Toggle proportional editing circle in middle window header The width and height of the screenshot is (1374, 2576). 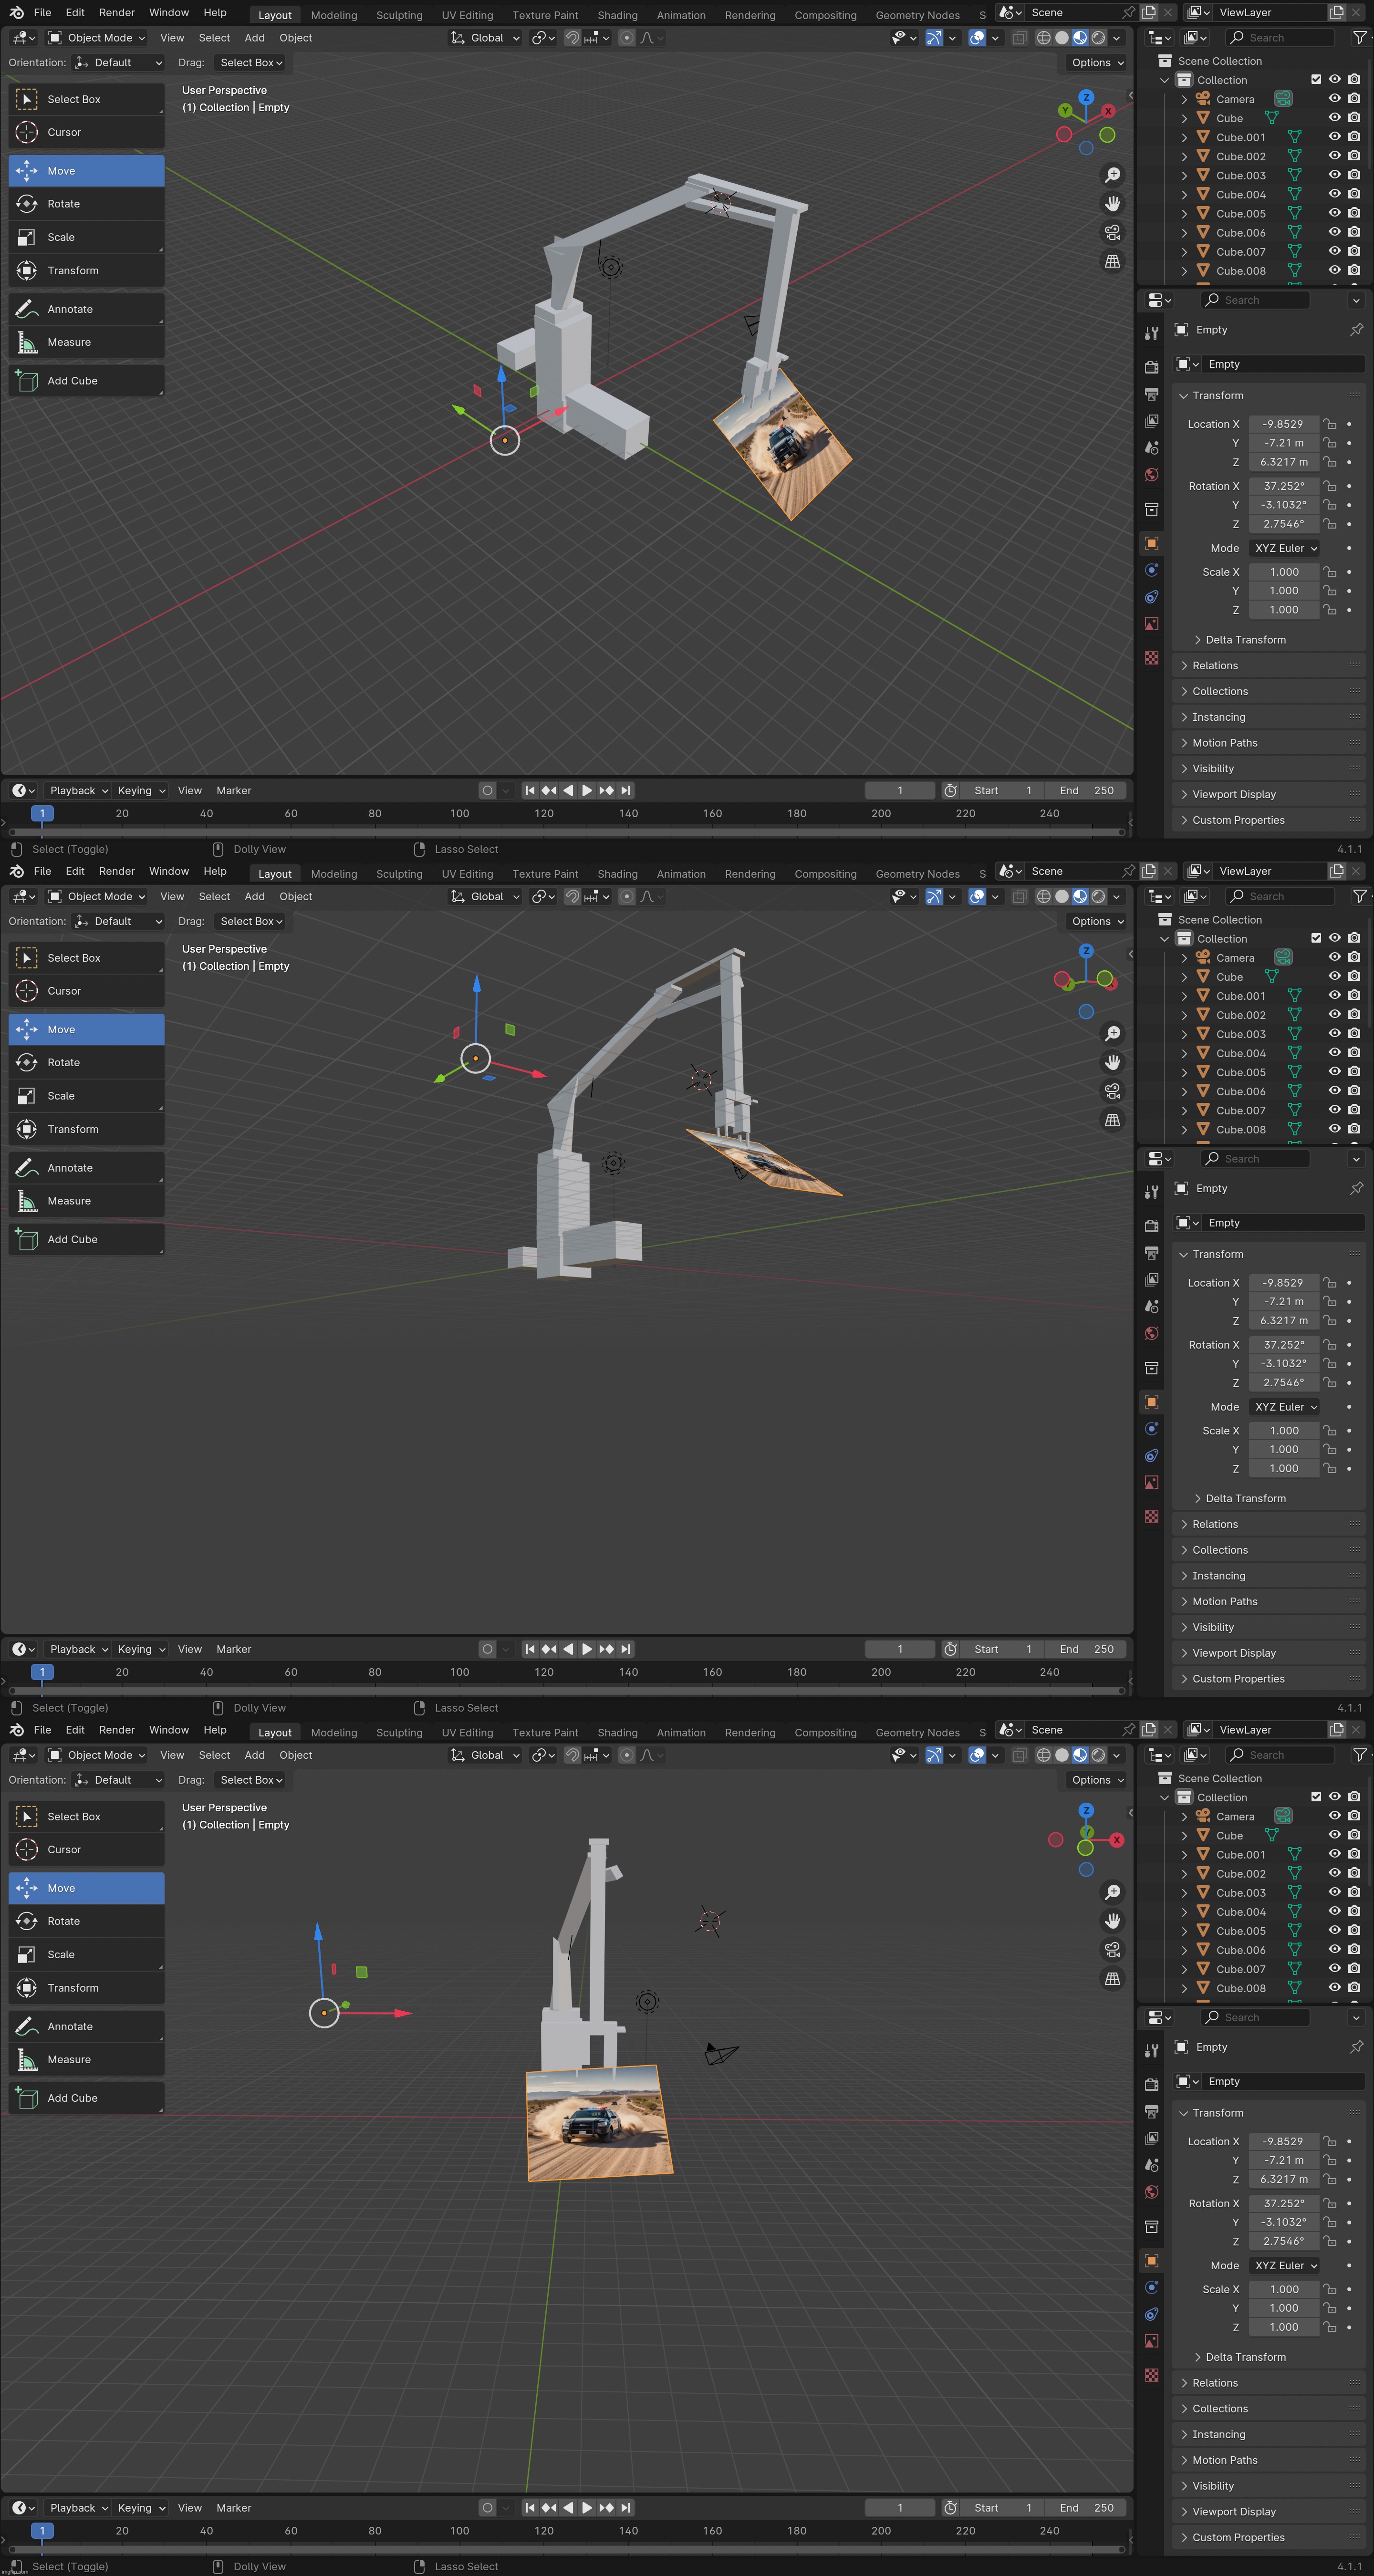(627, 897)
